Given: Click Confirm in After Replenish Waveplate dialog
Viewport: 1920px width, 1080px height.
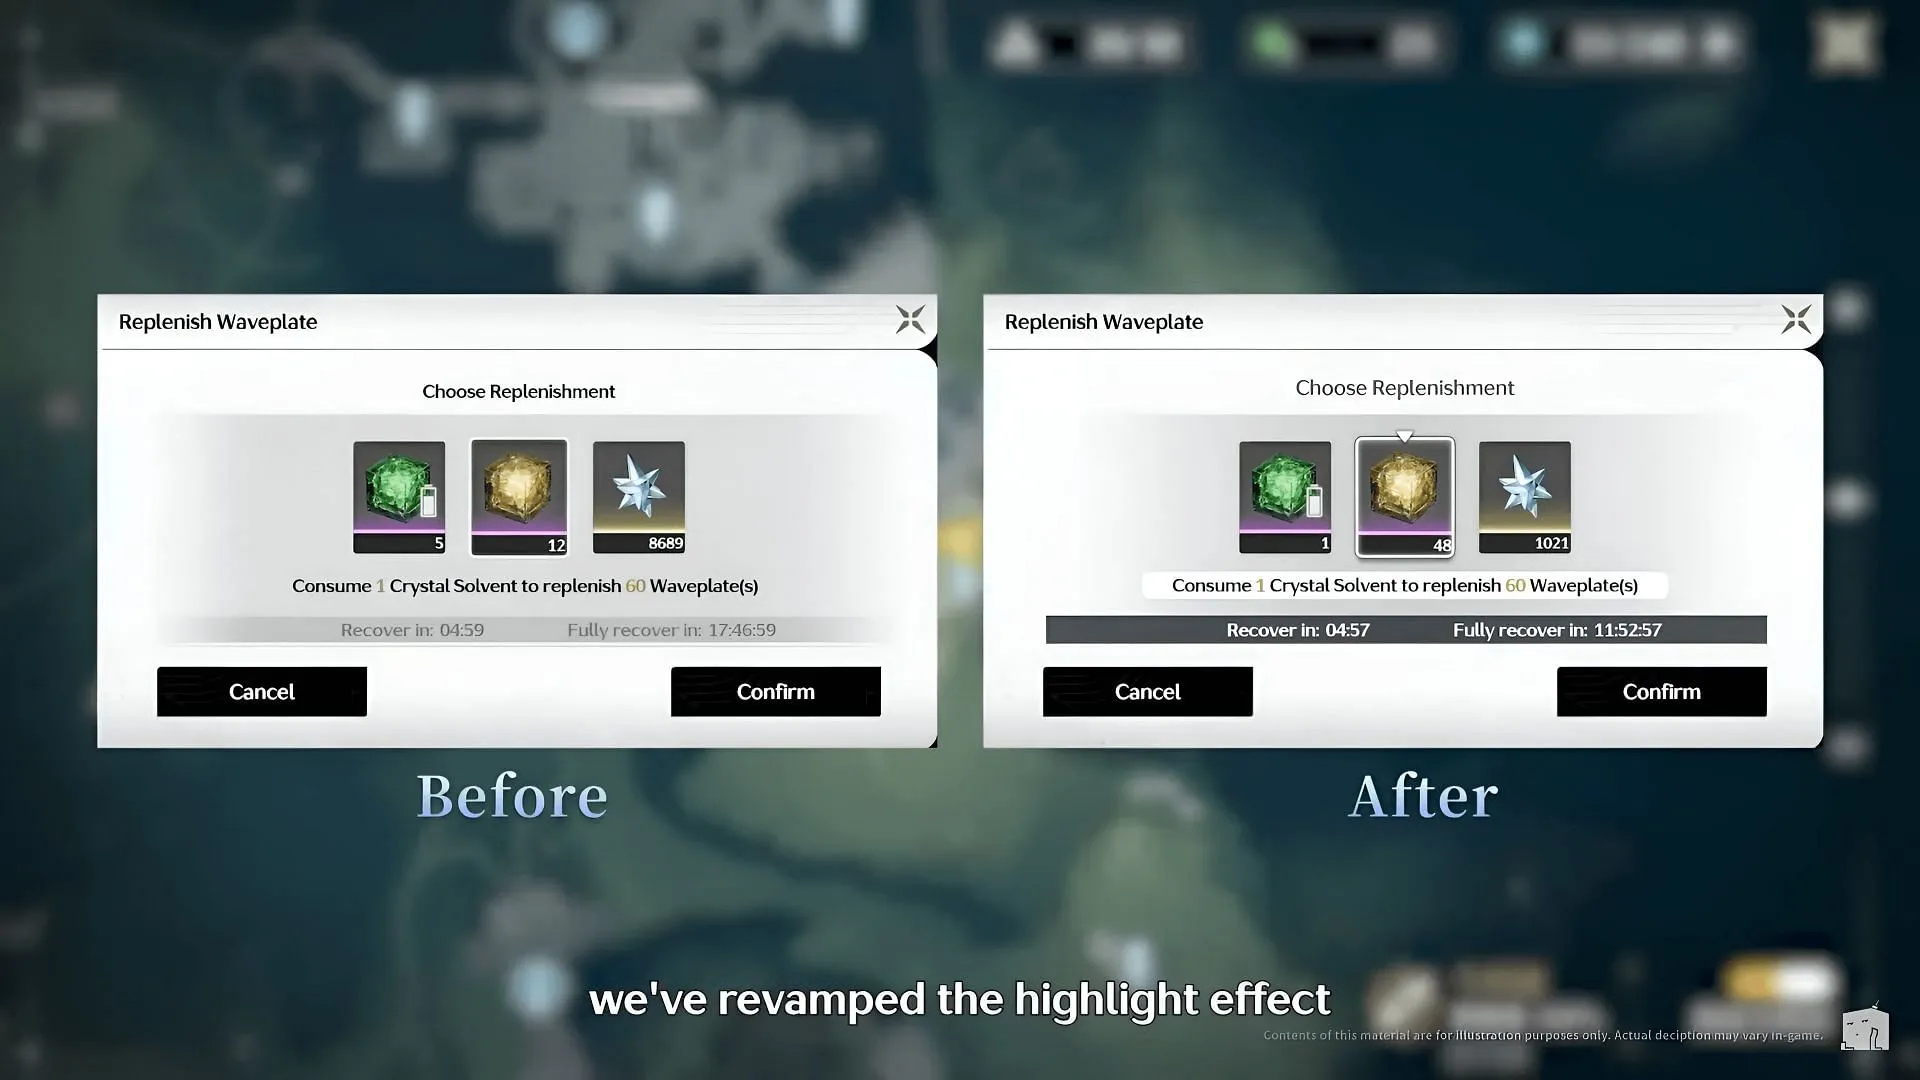Looking at the screenshot, I should 1662,691.
